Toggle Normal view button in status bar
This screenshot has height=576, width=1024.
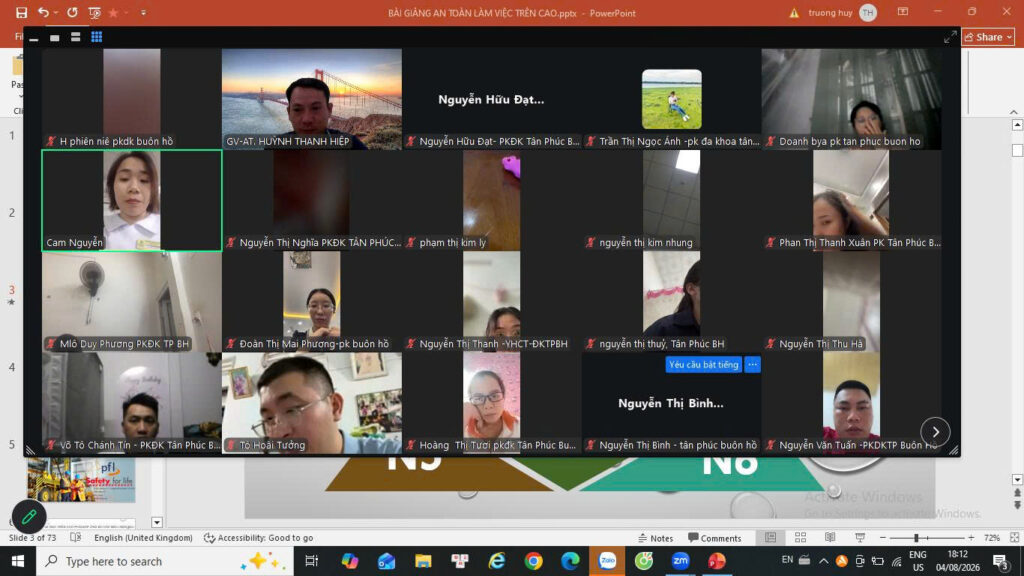click(771, 537)
